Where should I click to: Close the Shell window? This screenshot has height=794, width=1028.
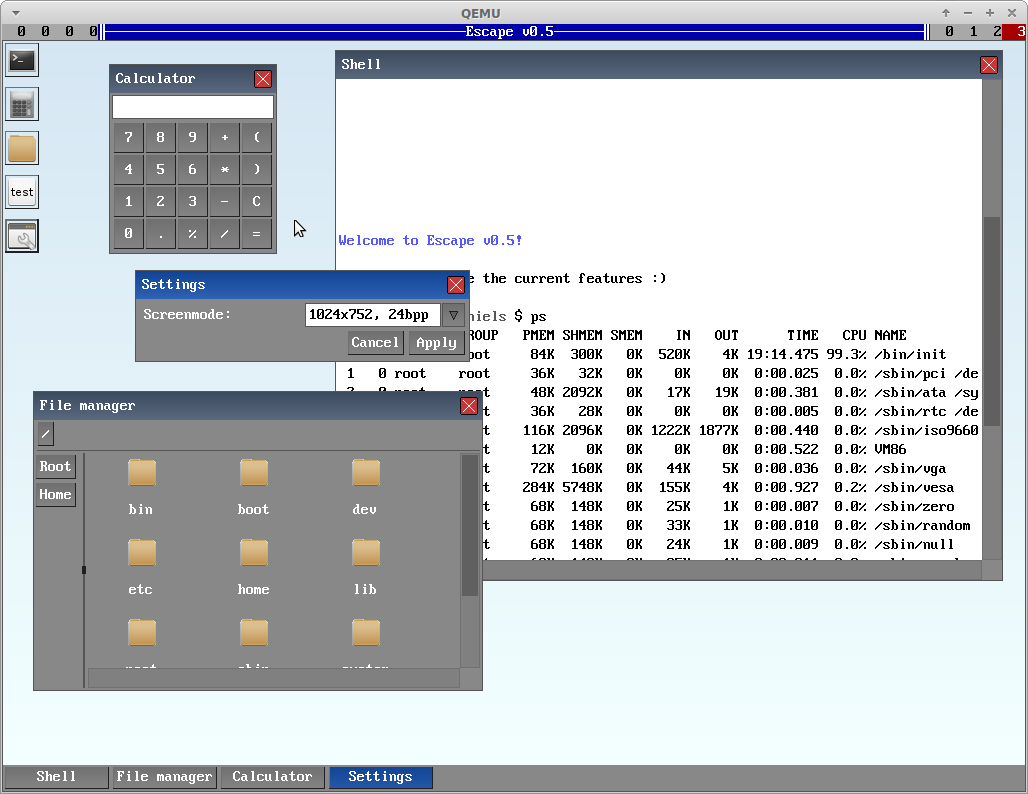click(x=989, y=65)
